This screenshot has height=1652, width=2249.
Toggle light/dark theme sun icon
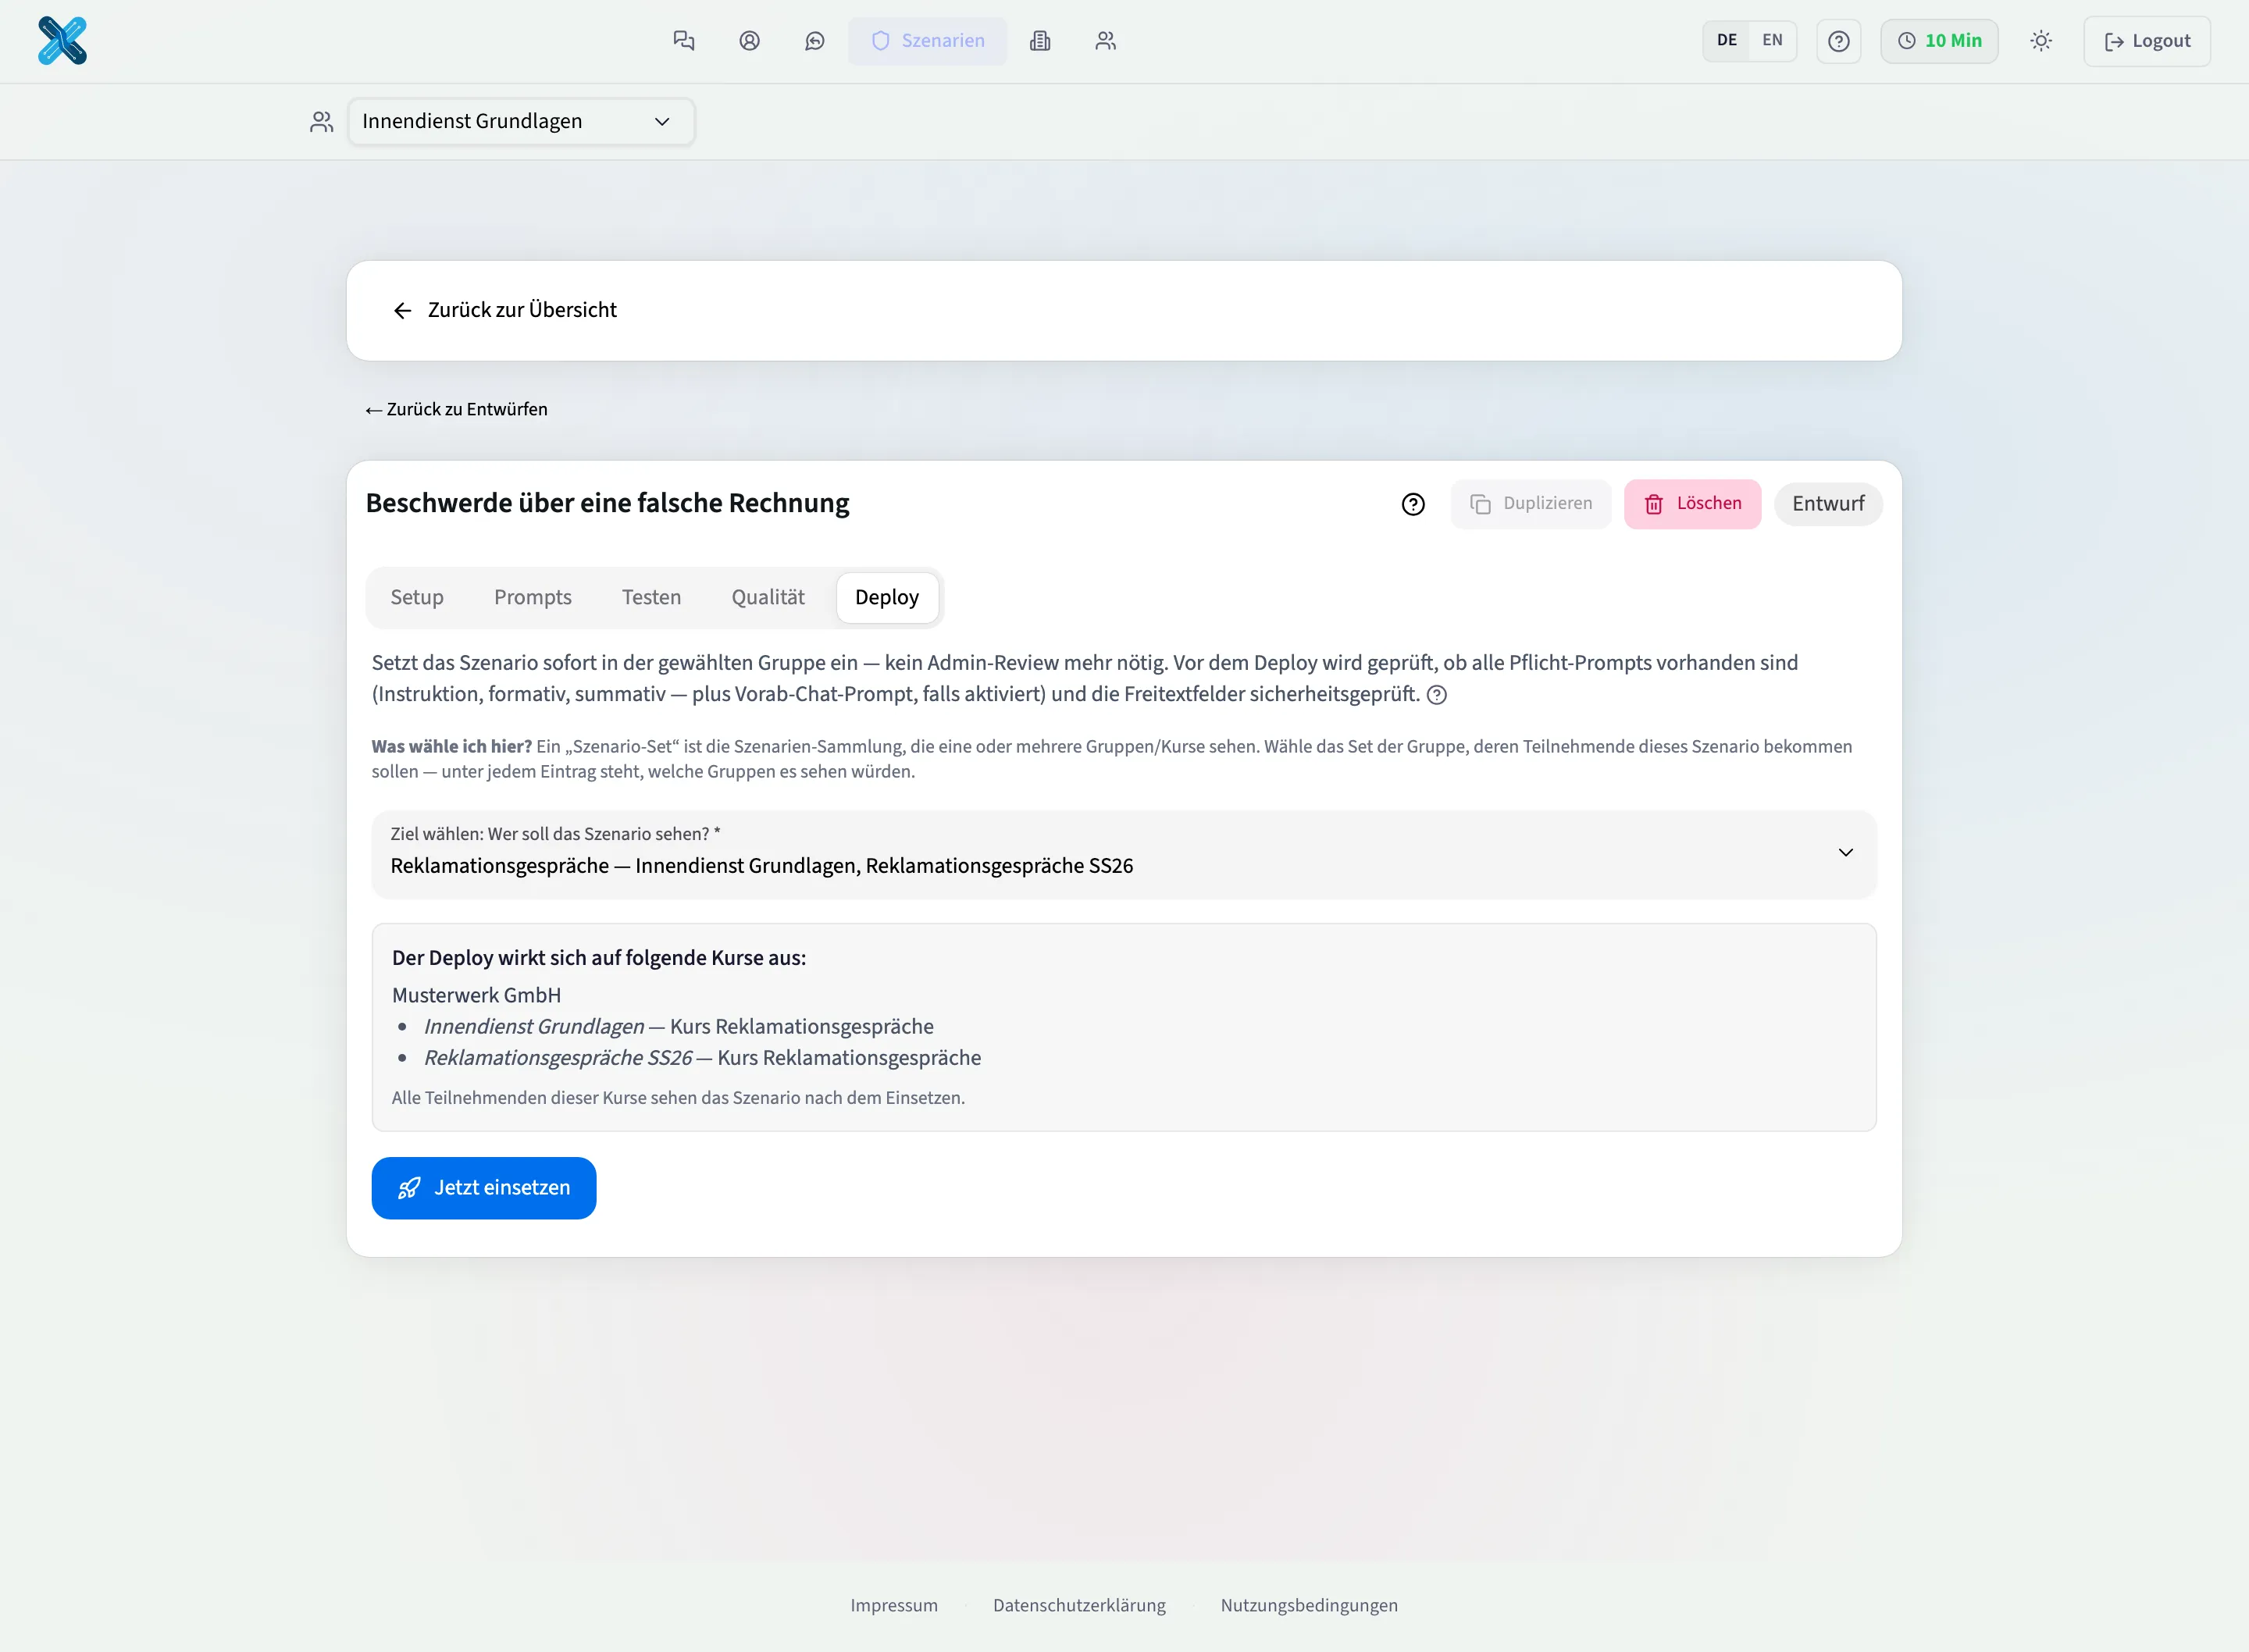2041,41
